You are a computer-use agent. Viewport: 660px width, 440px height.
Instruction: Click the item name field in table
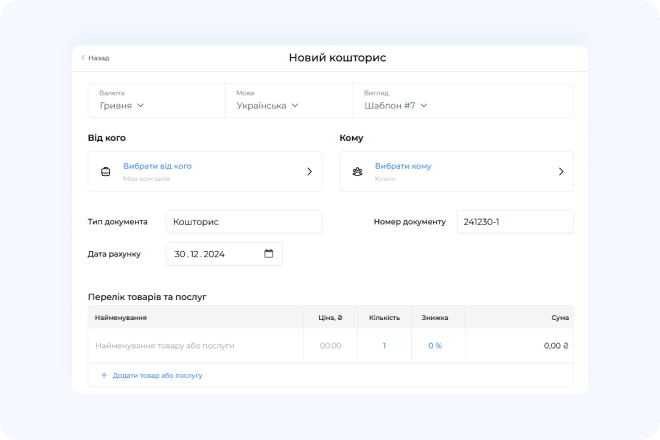coord(195,345)
